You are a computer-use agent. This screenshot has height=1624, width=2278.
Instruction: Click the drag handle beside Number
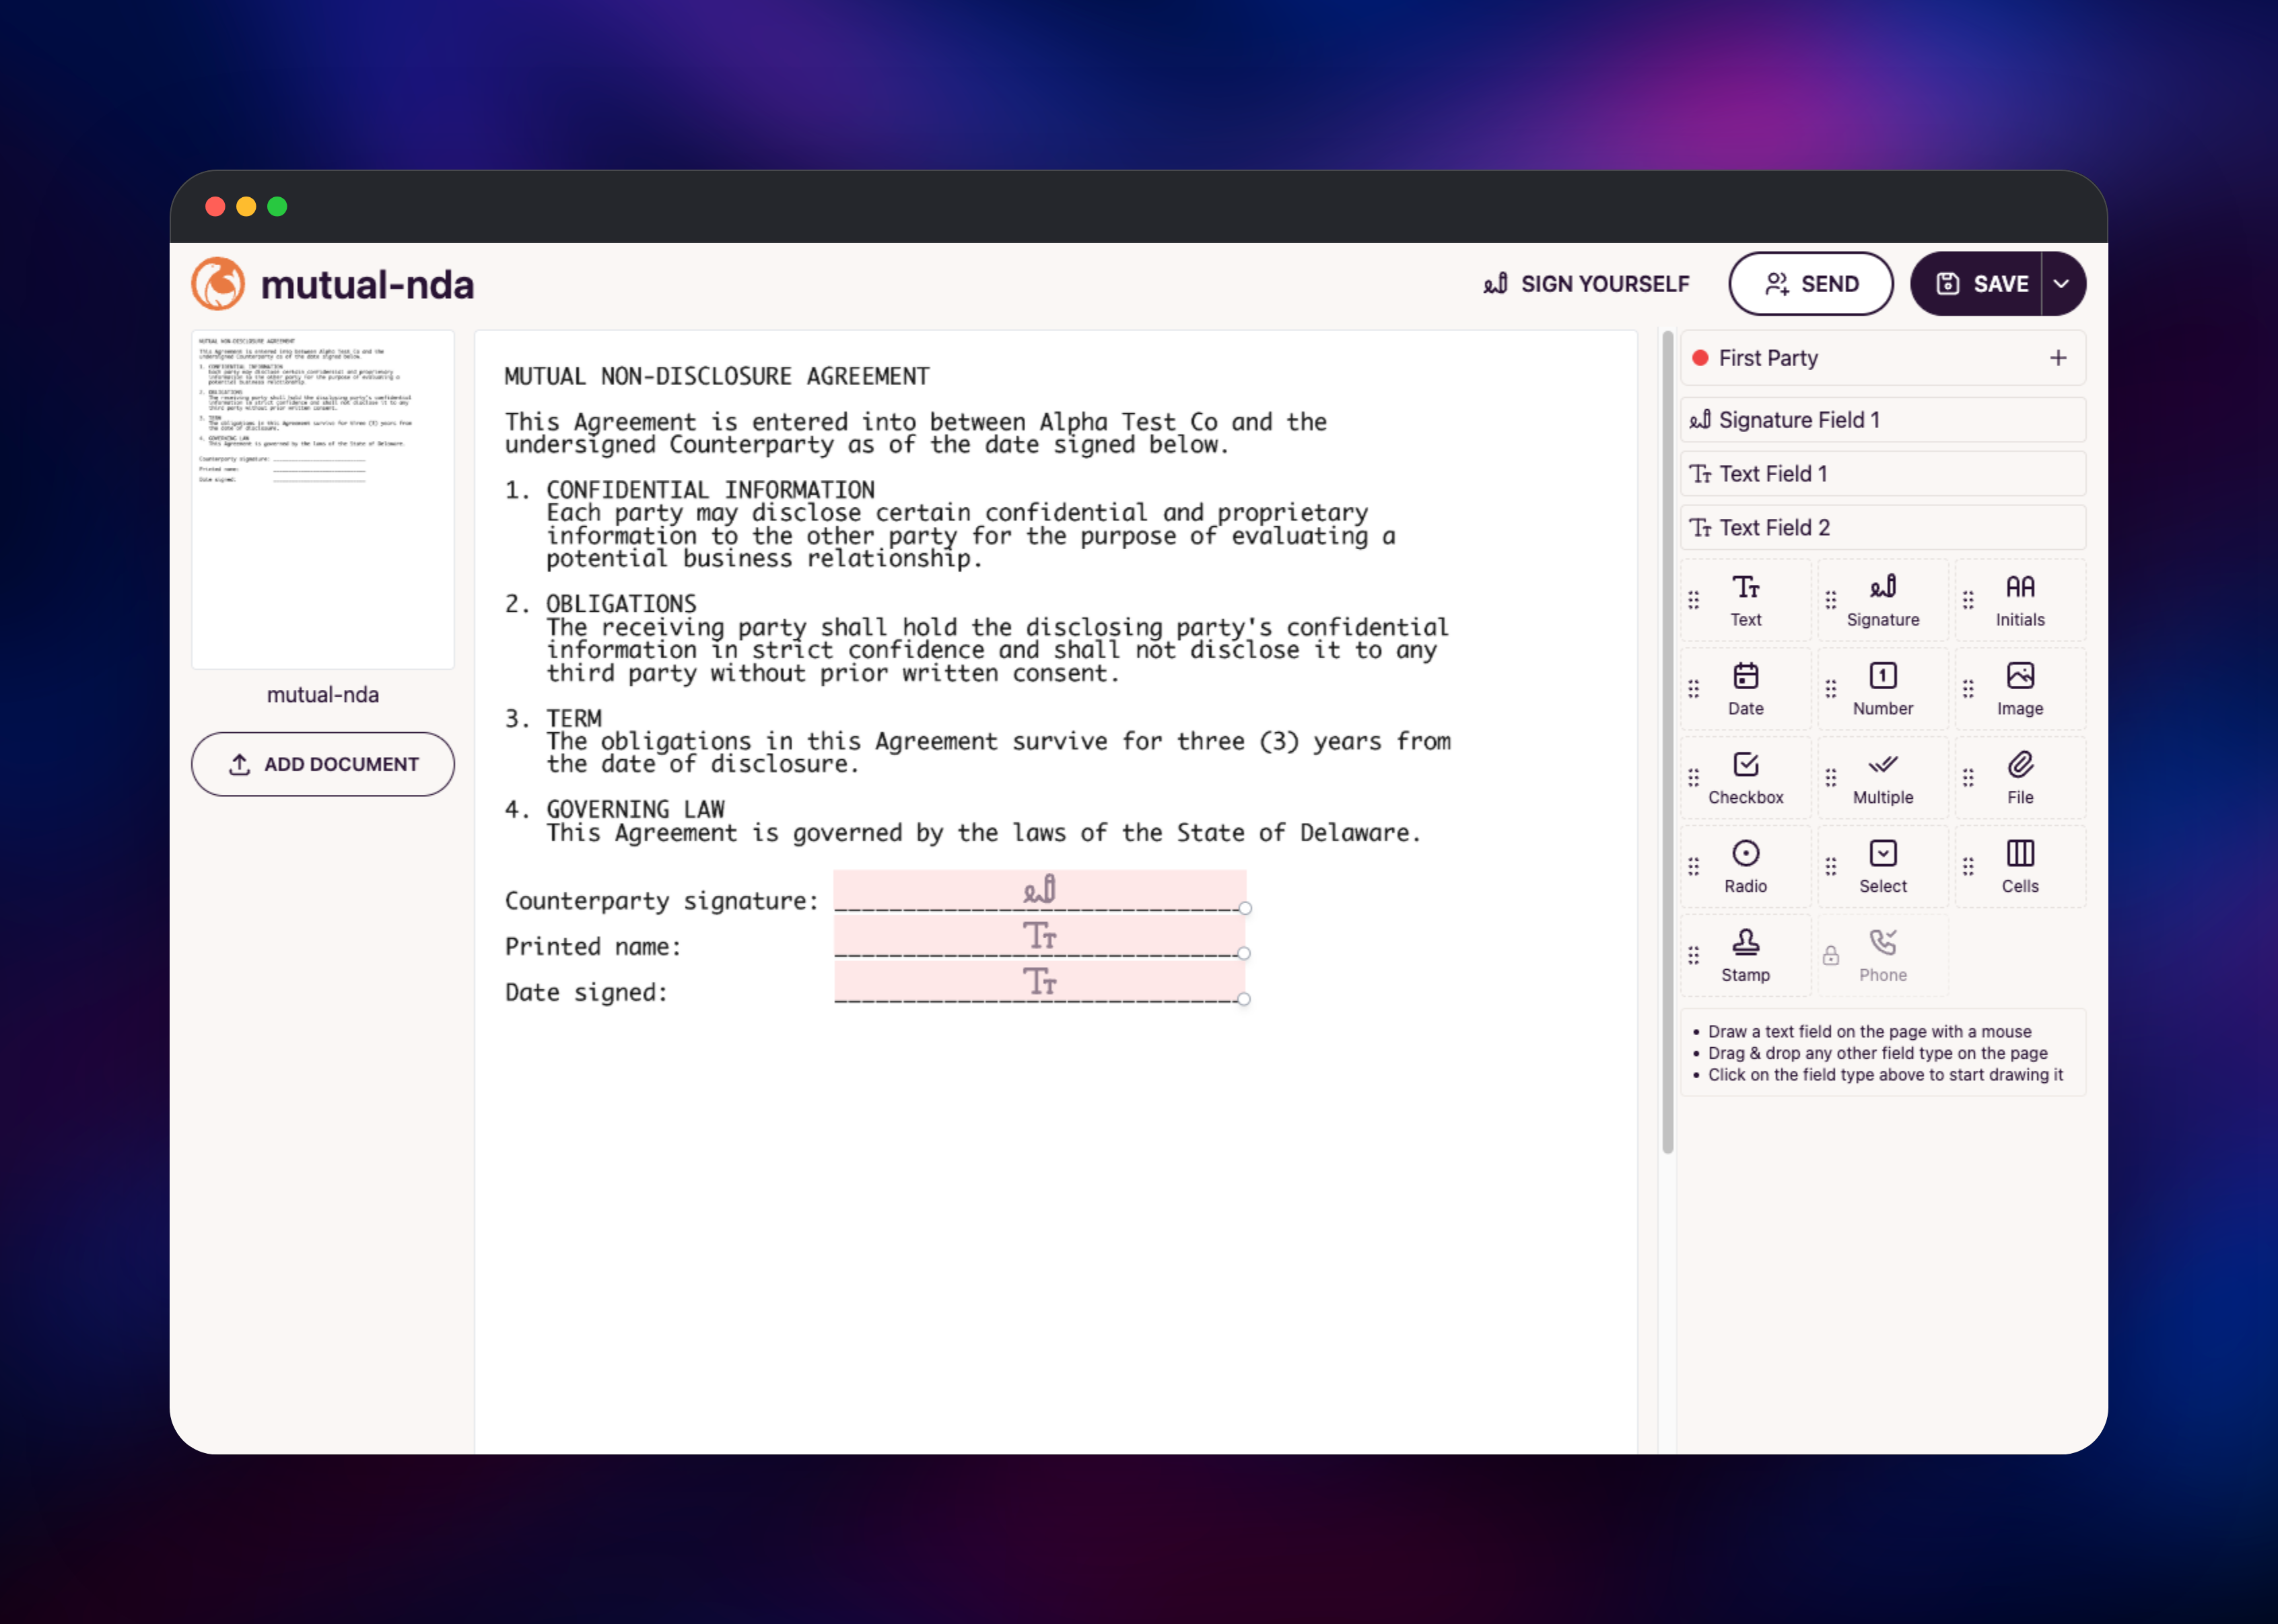pos(1830,689)
